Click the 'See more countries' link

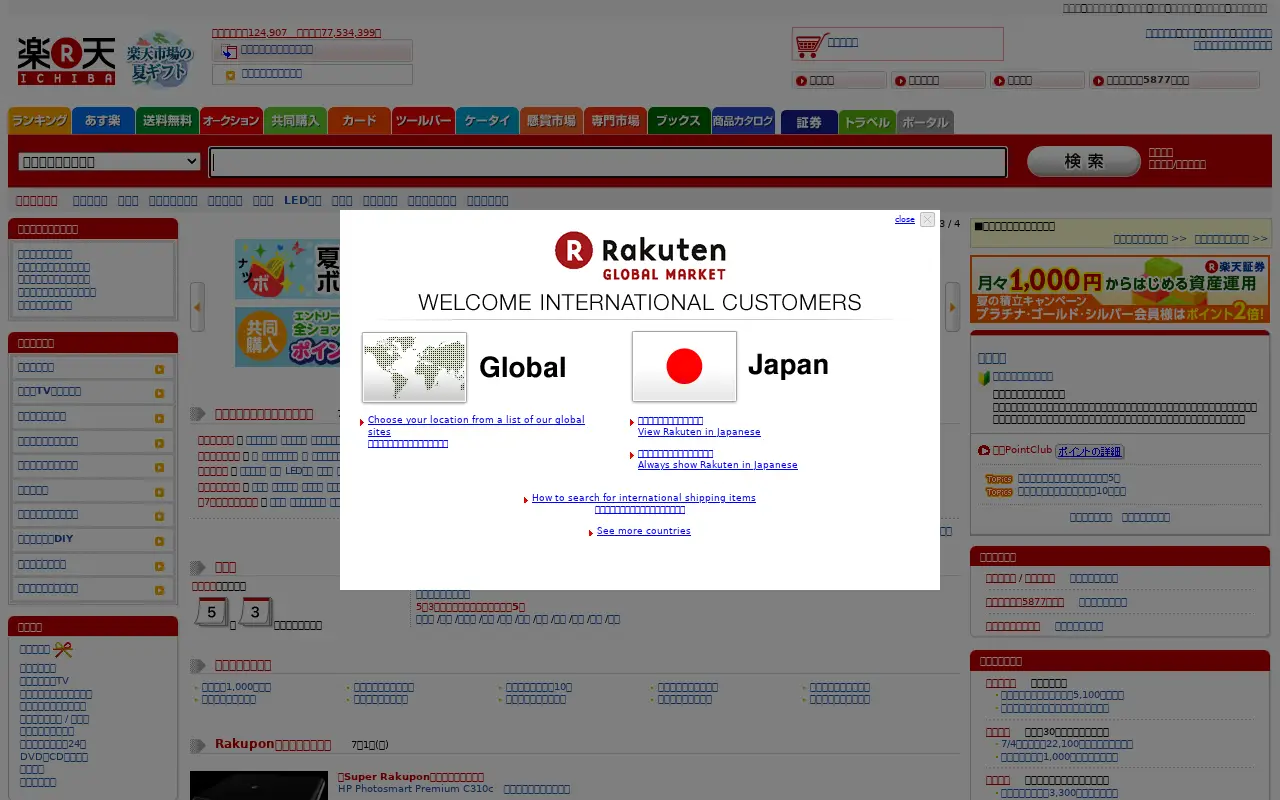(x=644, y=531)
